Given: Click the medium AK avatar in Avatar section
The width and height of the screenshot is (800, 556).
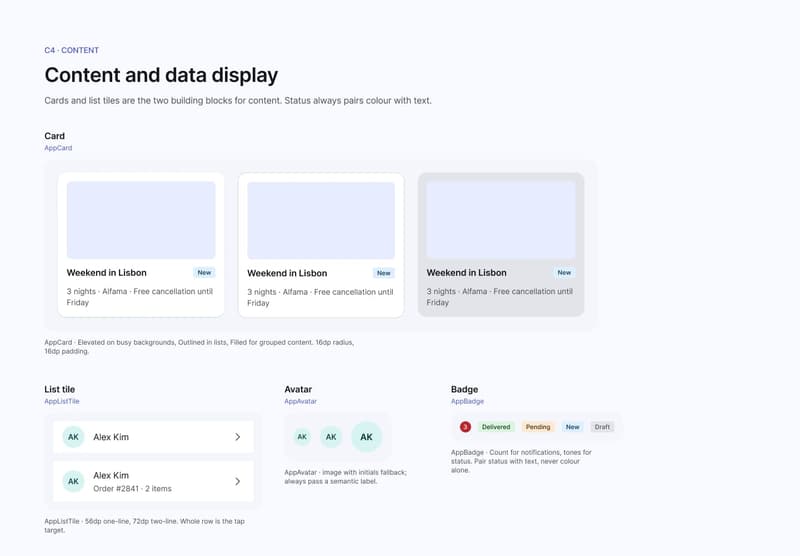Looking at the screenshot, I should pyautogui.click(x=331, y=437).
